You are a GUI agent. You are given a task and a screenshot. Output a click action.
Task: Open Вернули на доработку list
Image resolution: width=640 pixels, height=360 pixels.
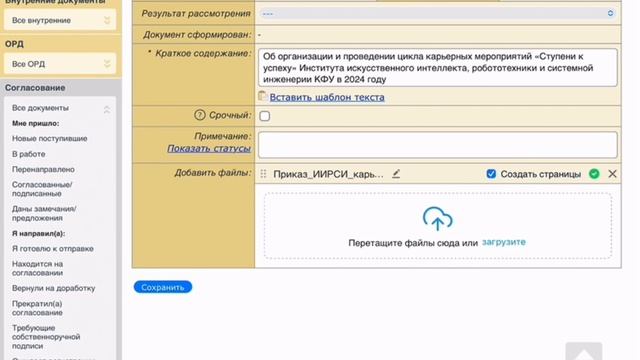pyautogui.click(x=53, y=288)
